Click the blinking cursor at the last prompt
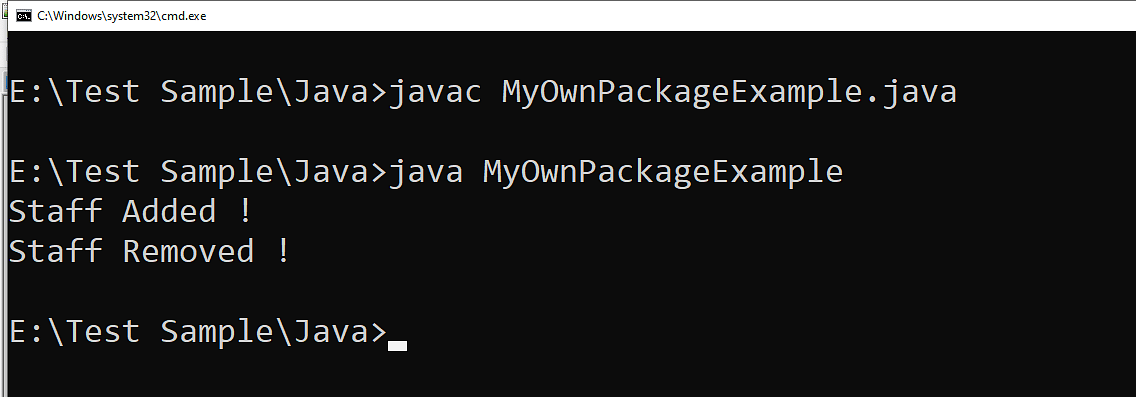Viewport: 1136px width, 397px height. [397, 346]
